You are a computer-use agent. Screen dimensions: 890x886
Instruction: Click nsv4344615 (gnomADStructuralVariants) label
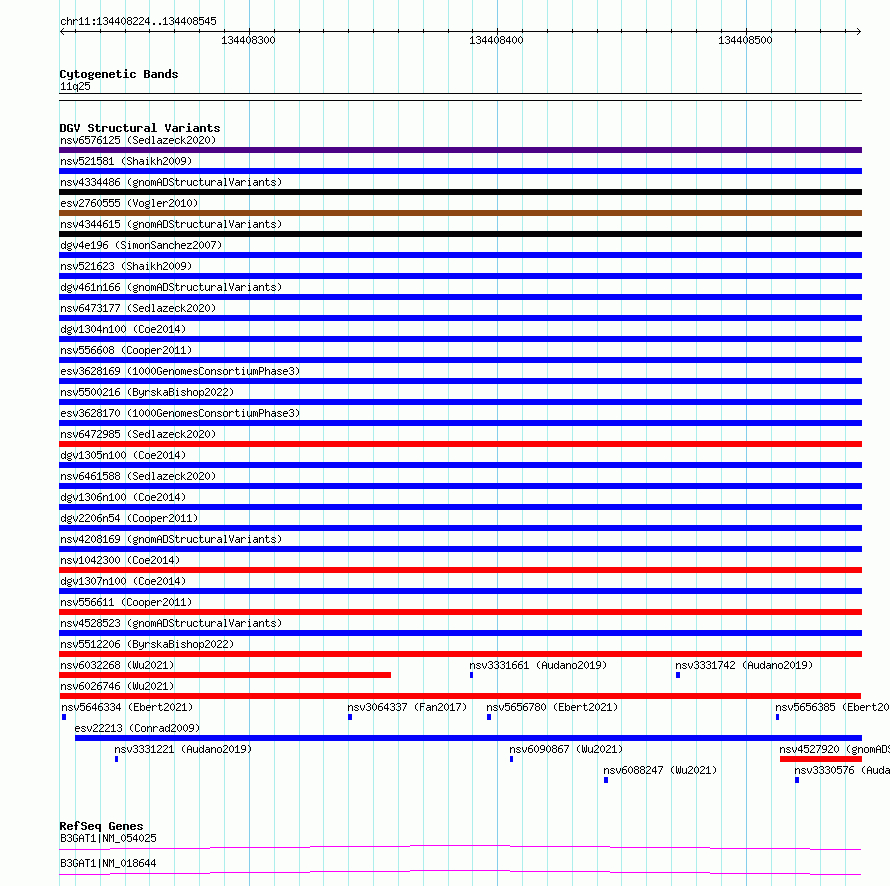[171, 224]
